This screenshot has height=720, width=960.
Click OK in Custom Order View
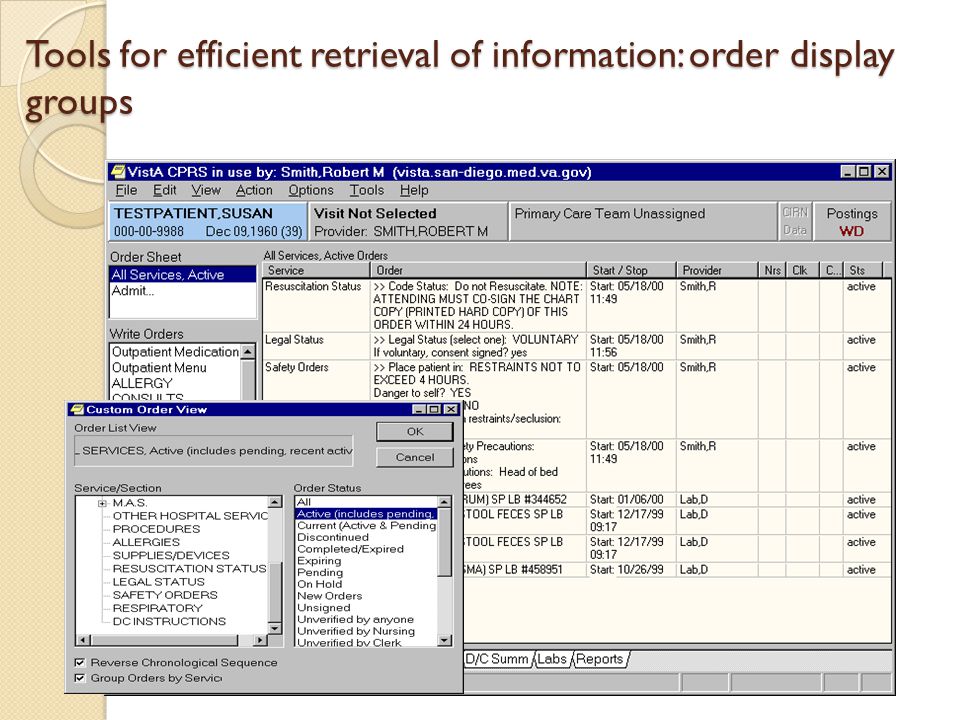(414, 432)
